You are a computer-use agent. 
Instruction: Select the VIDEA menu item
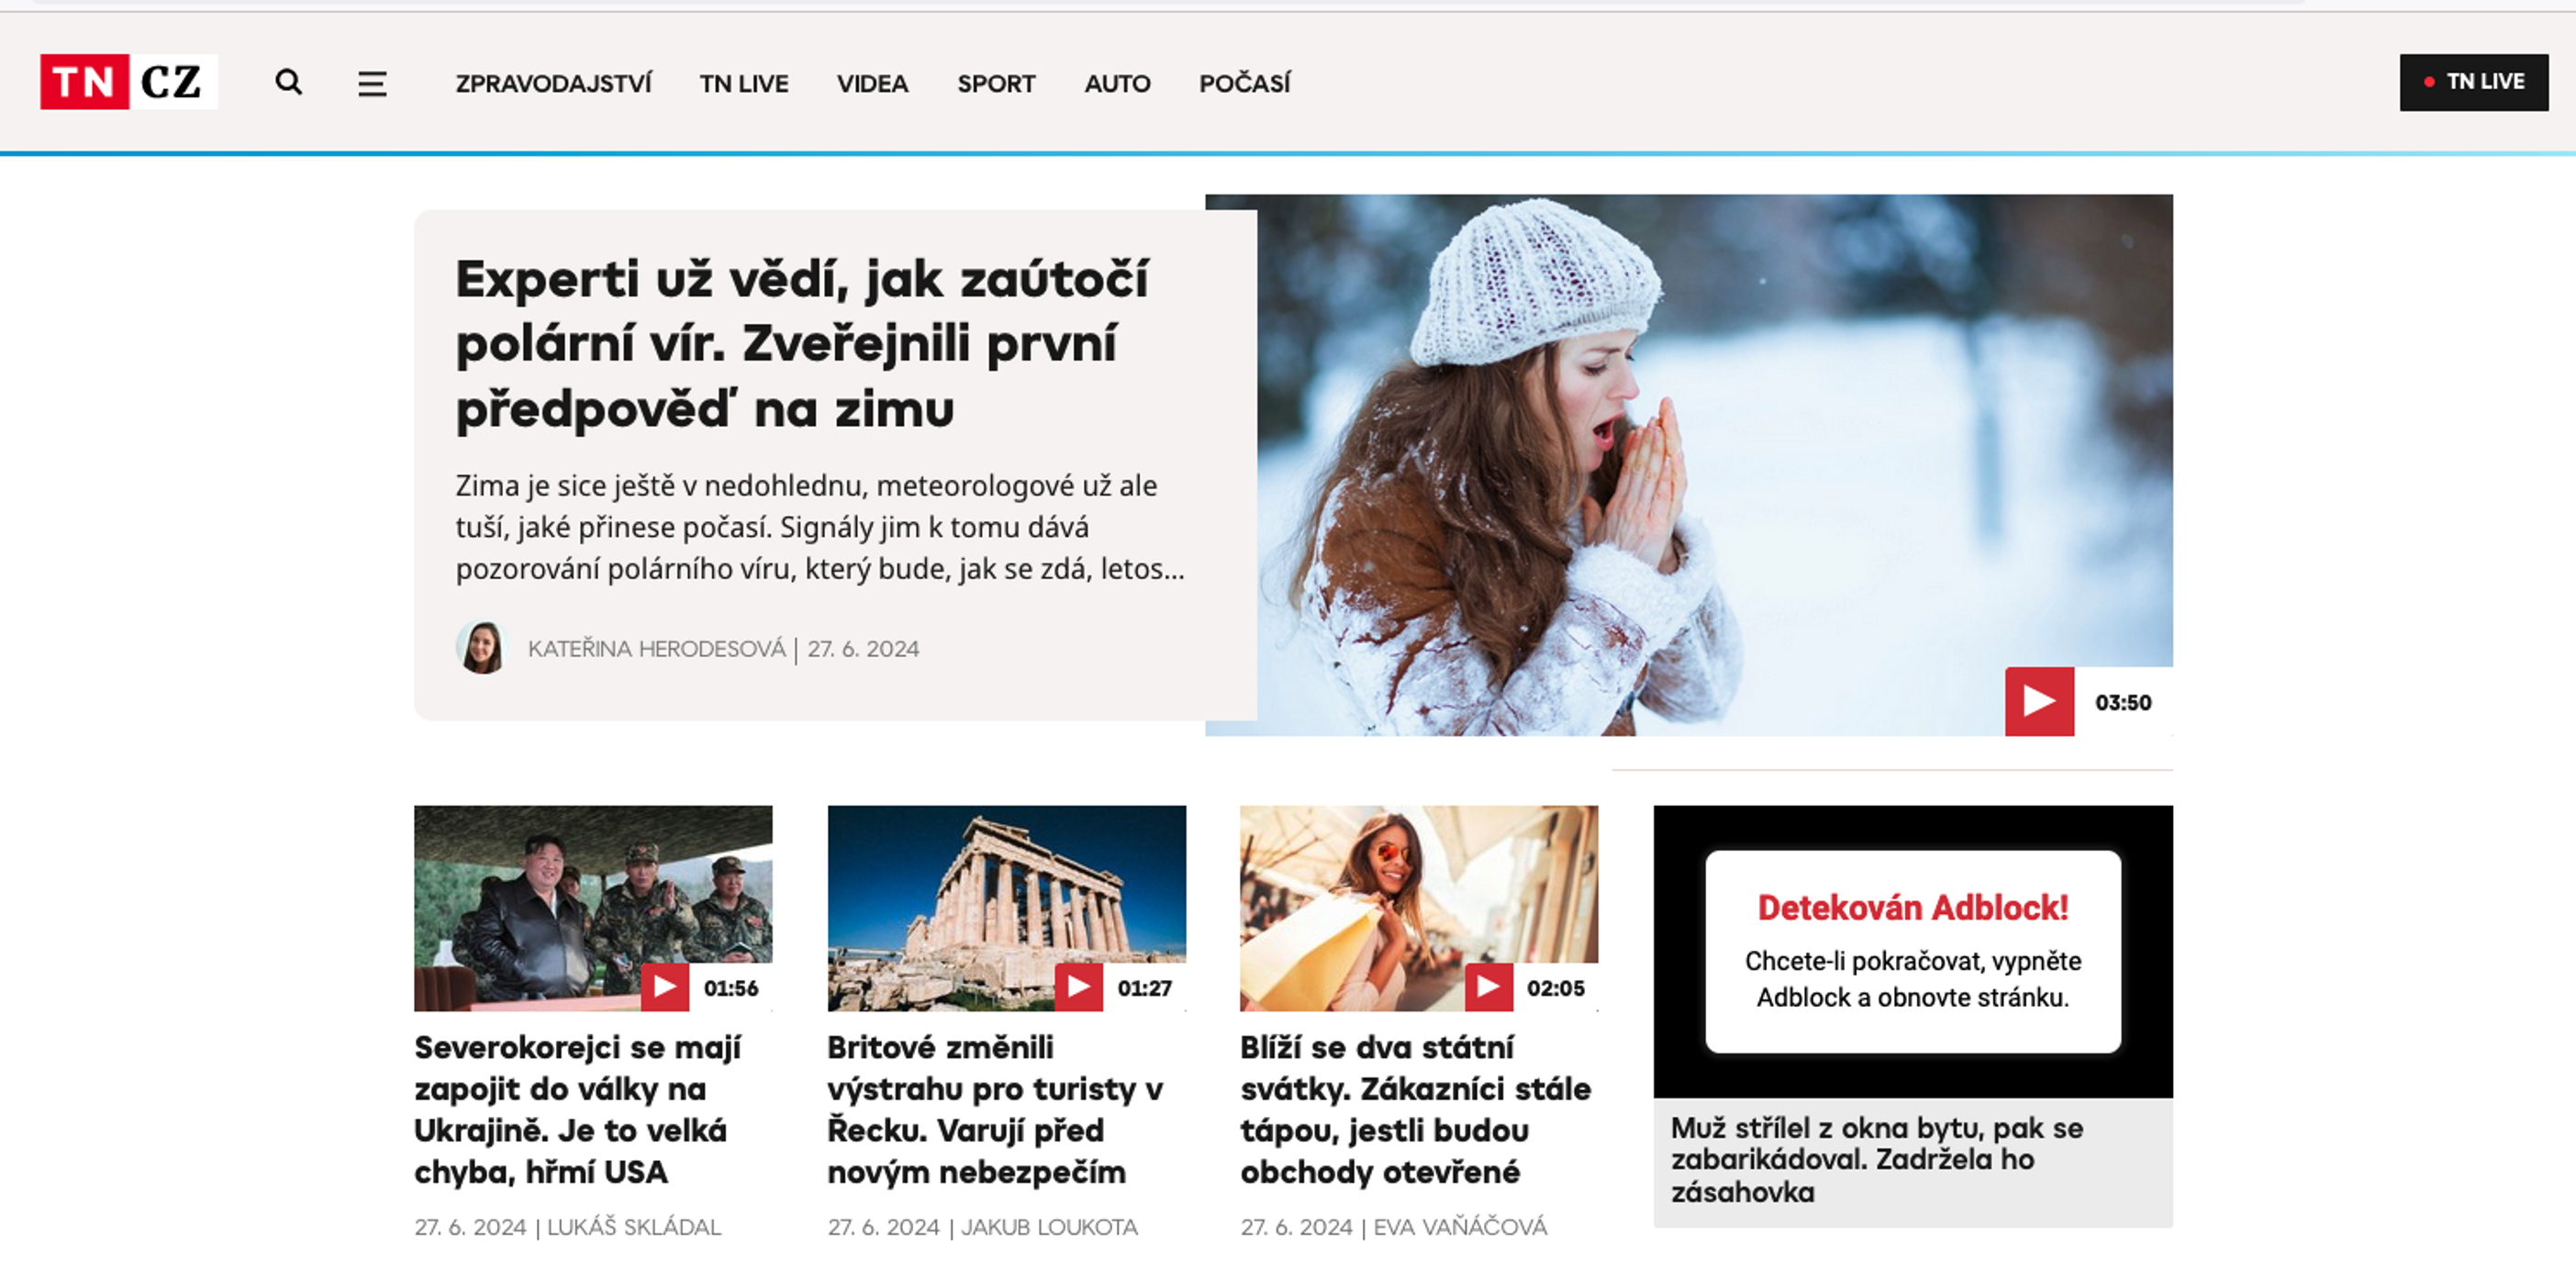point(872,83)
